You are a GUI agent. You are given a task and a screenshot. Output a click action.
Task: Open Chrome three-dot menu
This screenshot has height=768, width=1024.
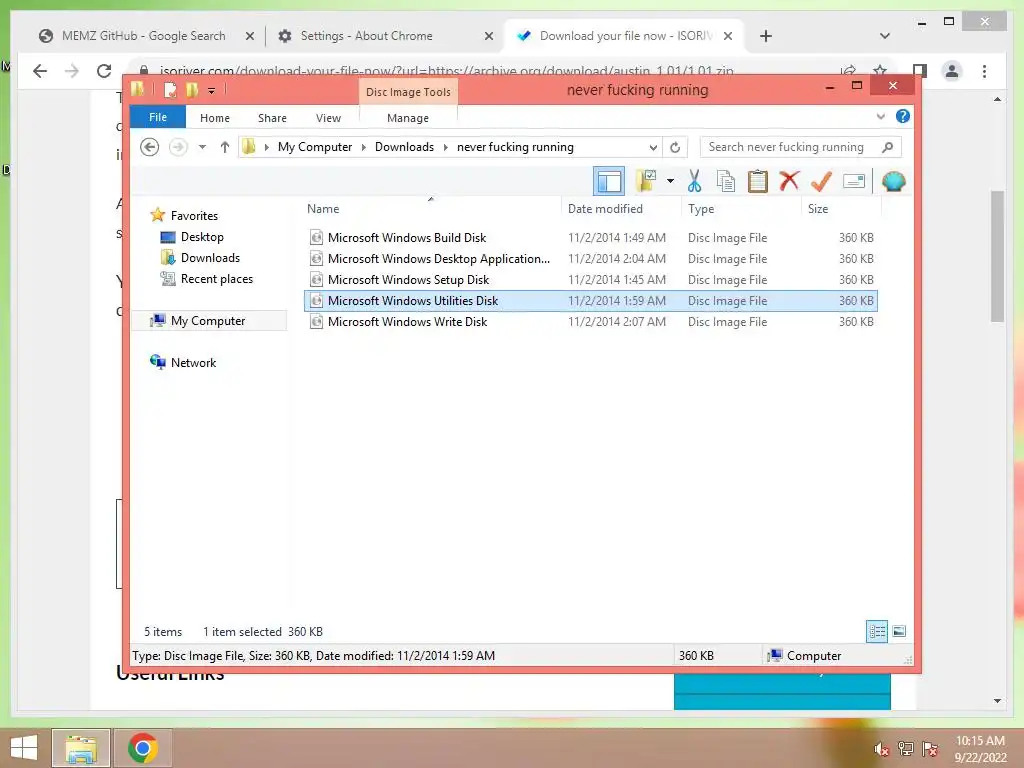coord(984,71)
